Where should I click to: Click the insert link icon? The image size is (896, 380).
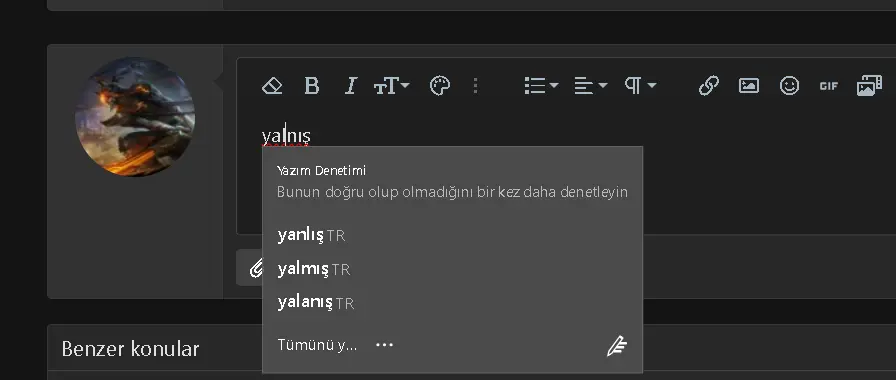(x=709, y=86)
